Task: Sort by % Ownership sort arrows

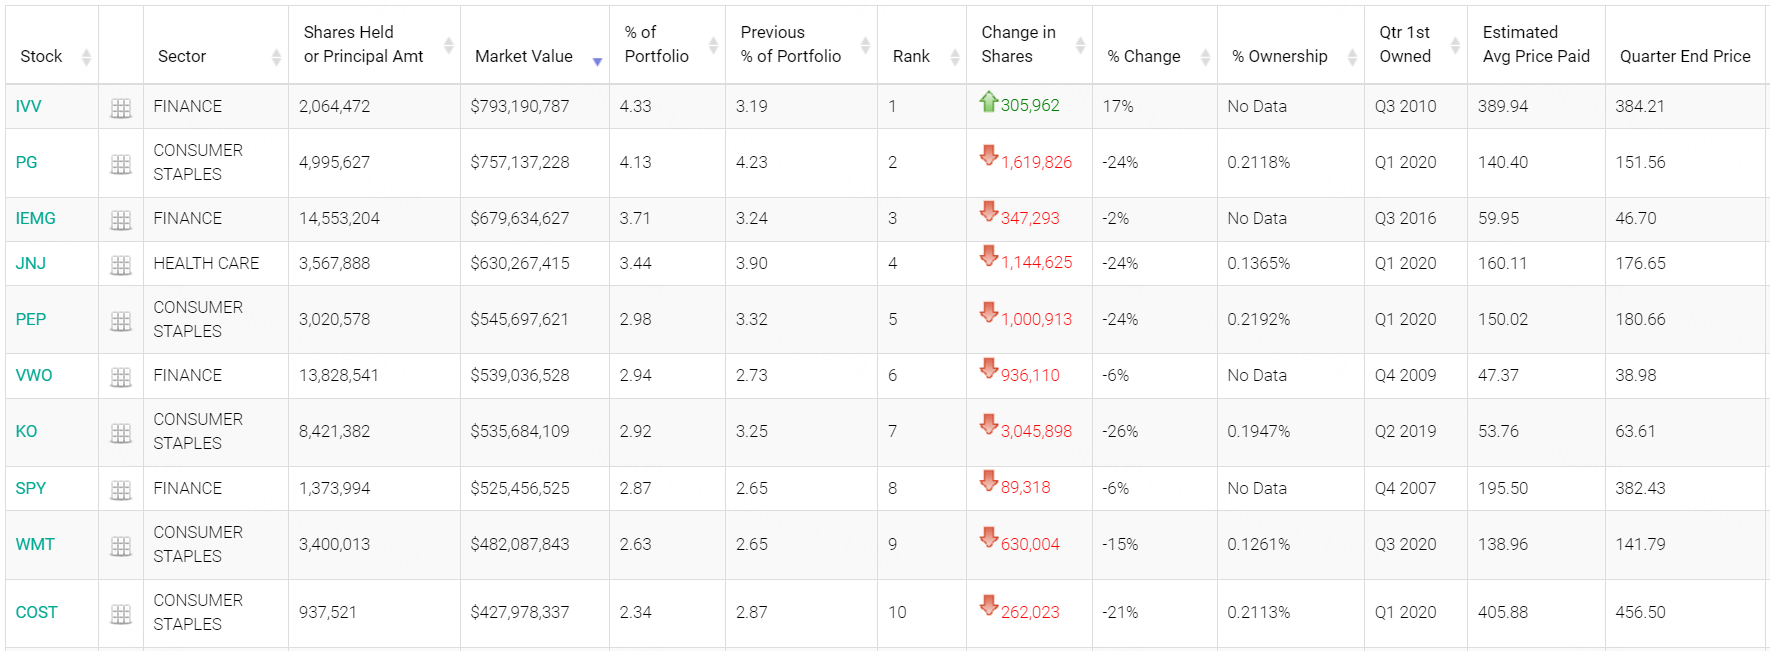Action: (x=1352, y=57)
